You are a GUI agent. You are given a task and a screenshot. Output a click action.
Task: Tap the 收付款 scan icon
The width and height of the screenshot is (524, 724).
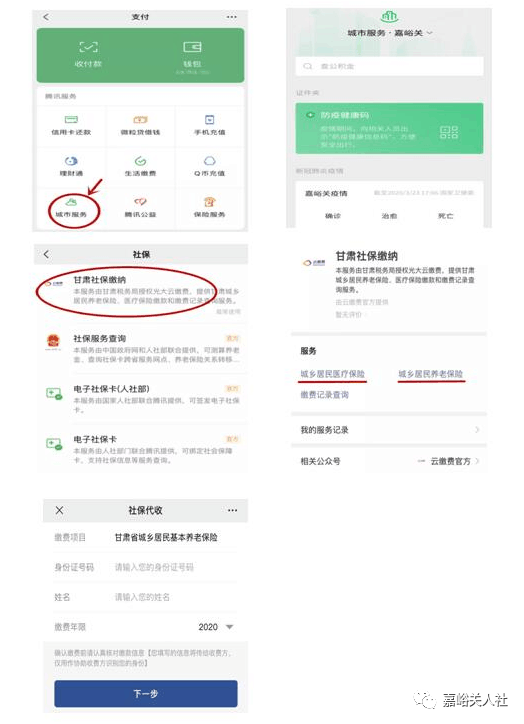pyautogui.click(x=89, y=47)
